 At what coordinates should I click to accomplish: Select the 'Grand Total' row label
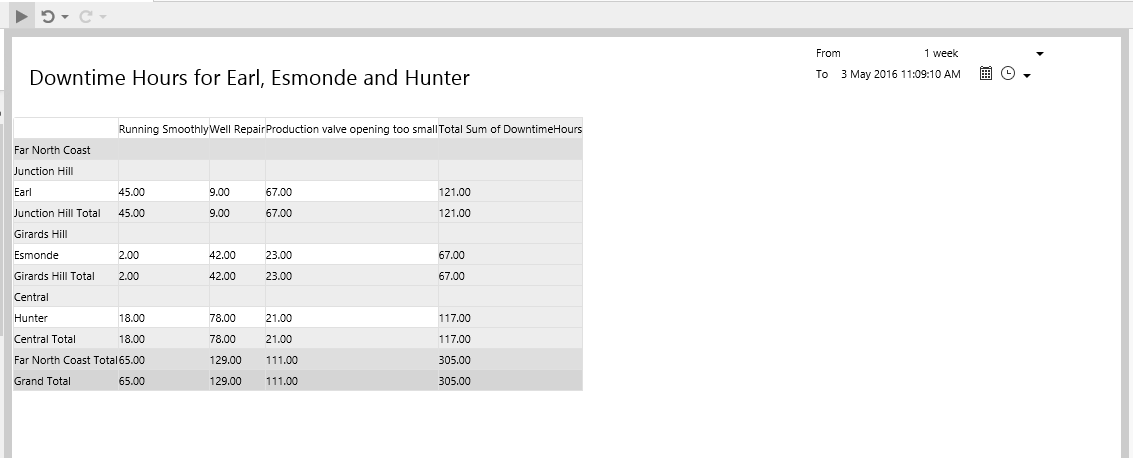(x=43, y=381)
